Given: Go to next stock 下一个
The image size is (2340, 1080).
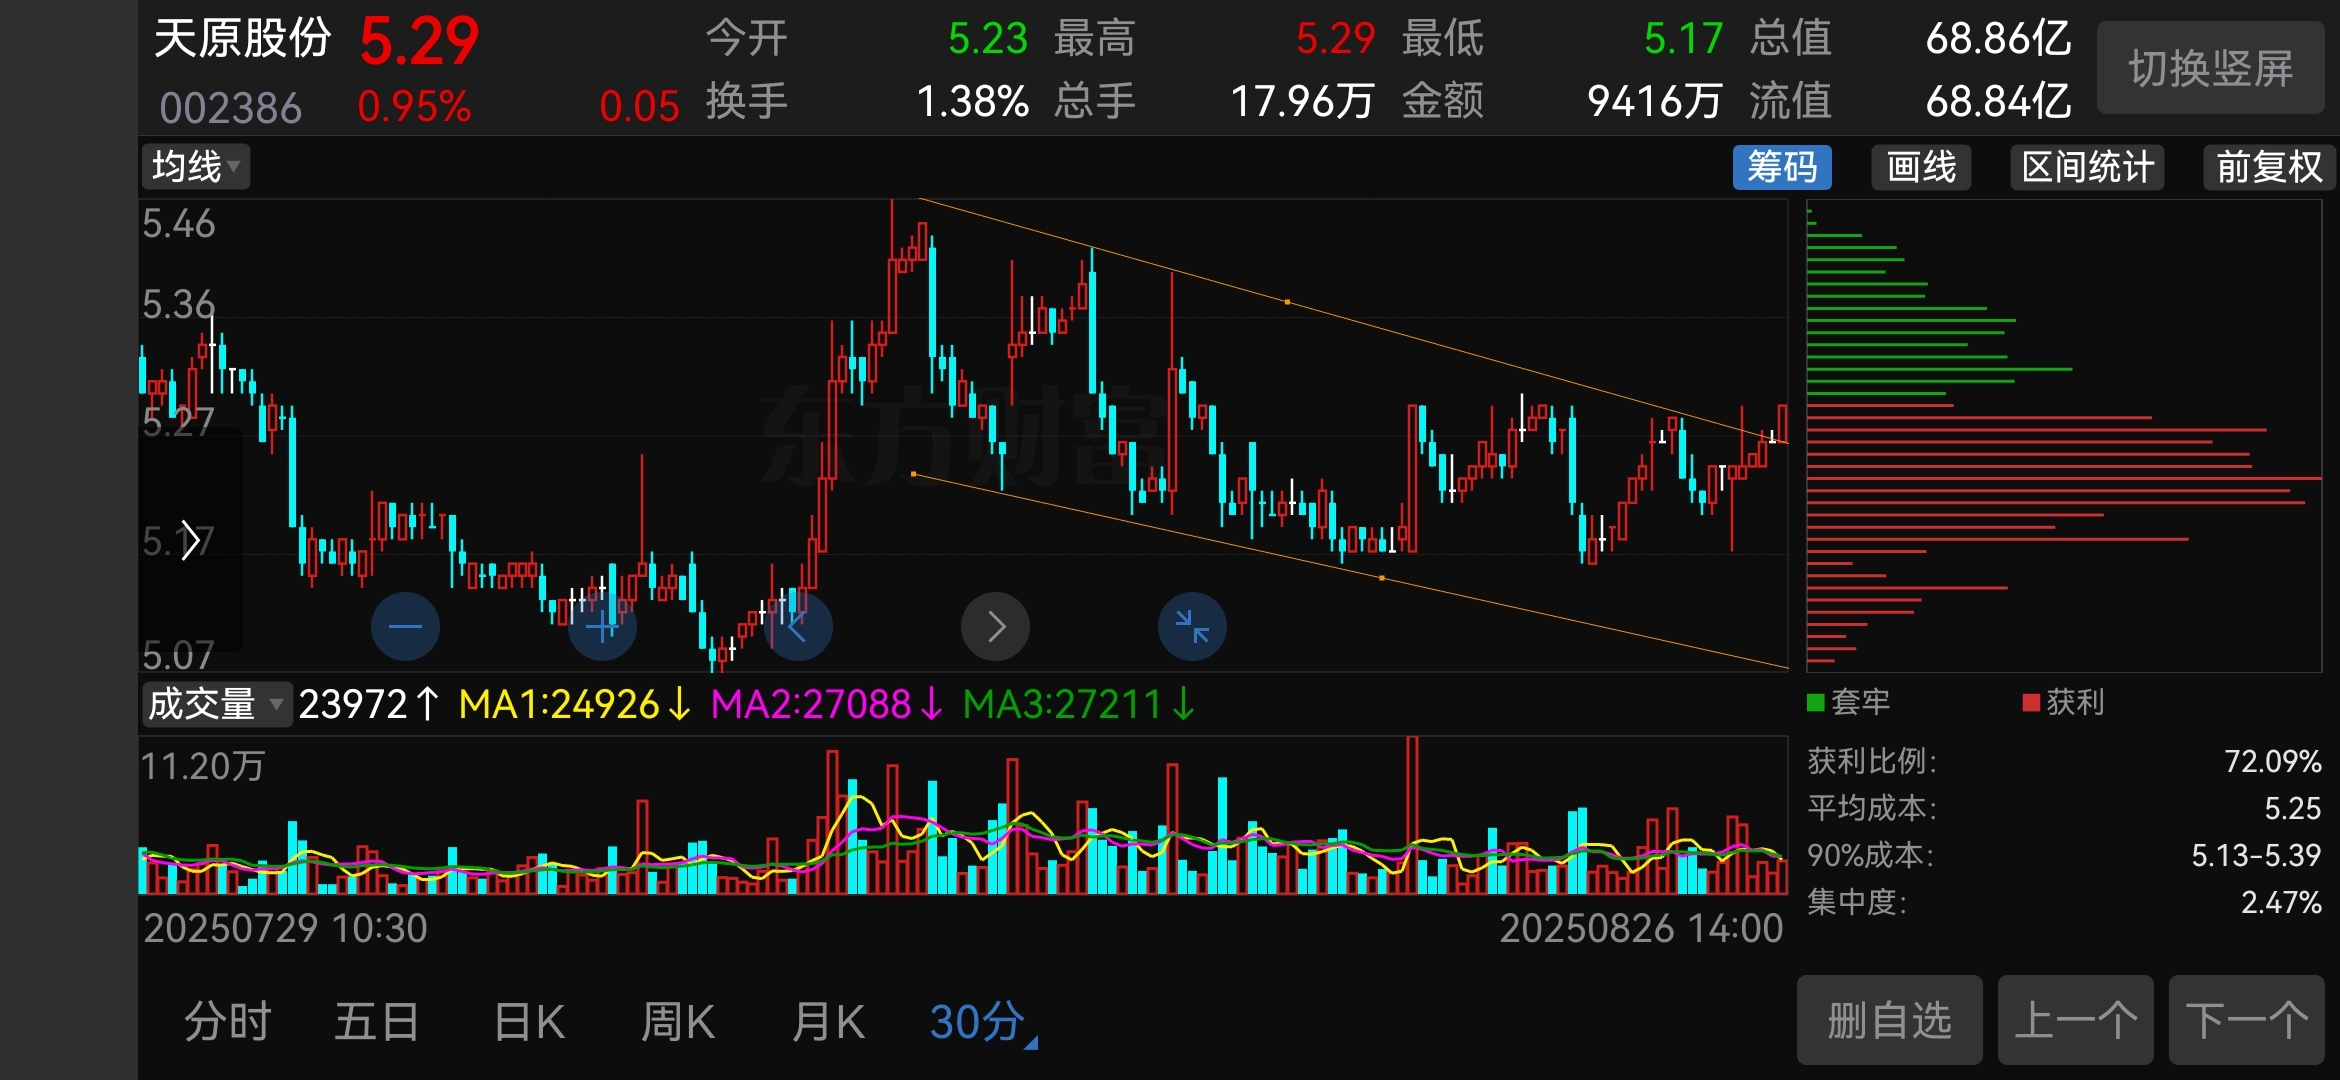Looking at the screenshot, I should [2246, 1020].
